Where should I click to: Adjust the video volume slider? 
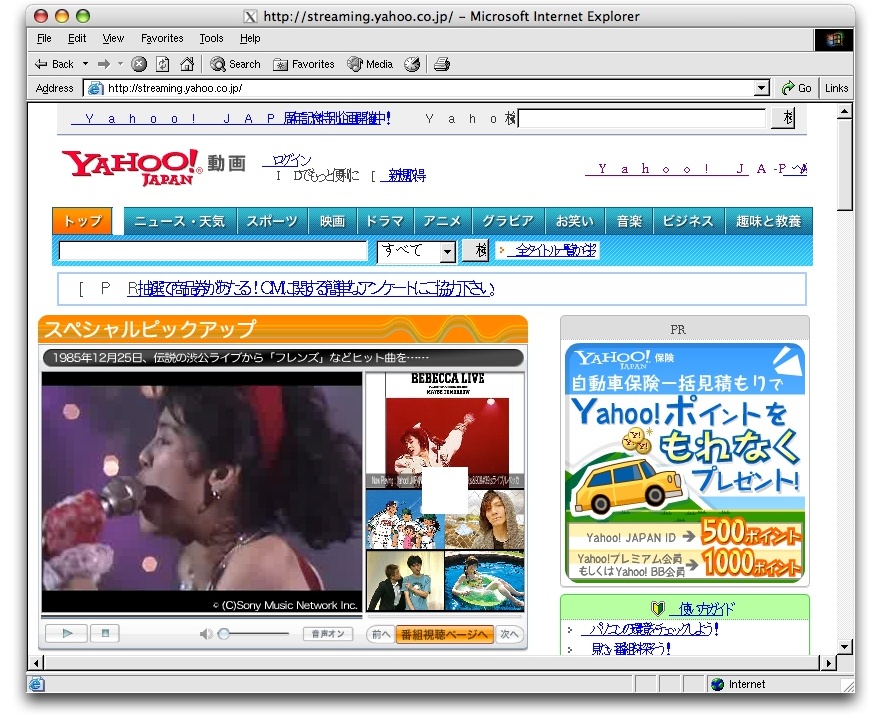[x=225, y=634]
